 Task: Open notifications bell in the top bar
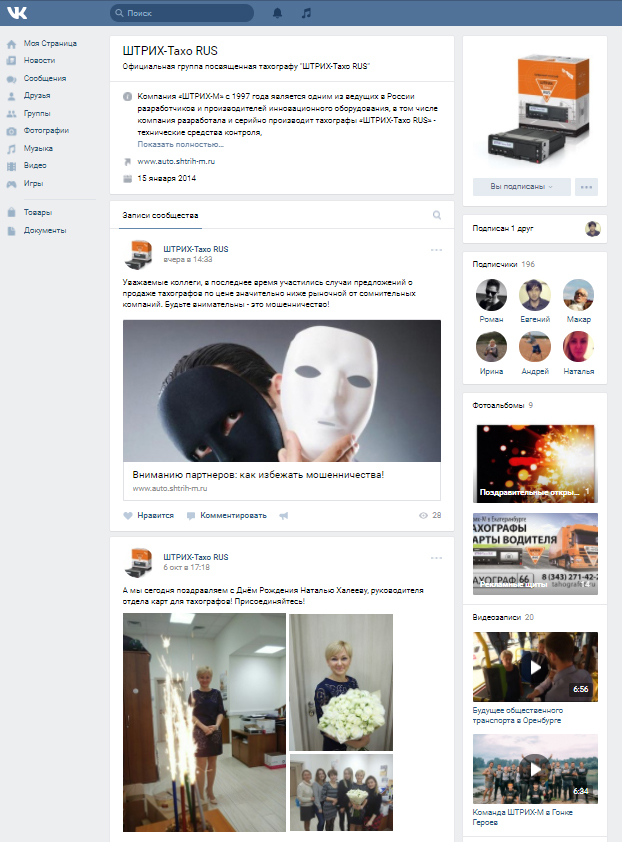tap(277, 13)
